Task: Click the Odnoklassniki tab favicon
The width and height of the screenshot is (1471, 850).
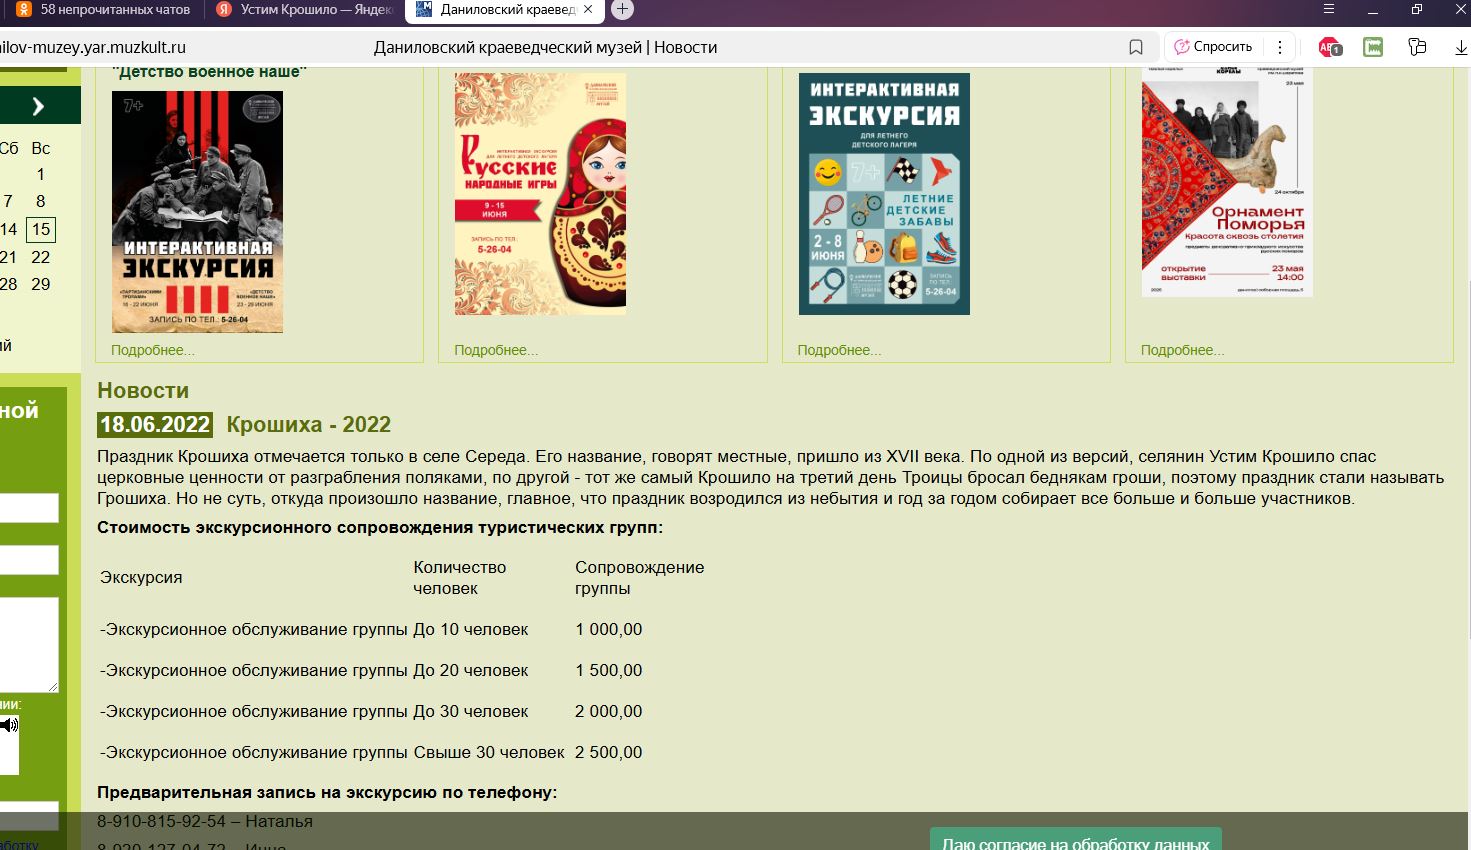Action: pyautogui.click(x=24, y=9)
